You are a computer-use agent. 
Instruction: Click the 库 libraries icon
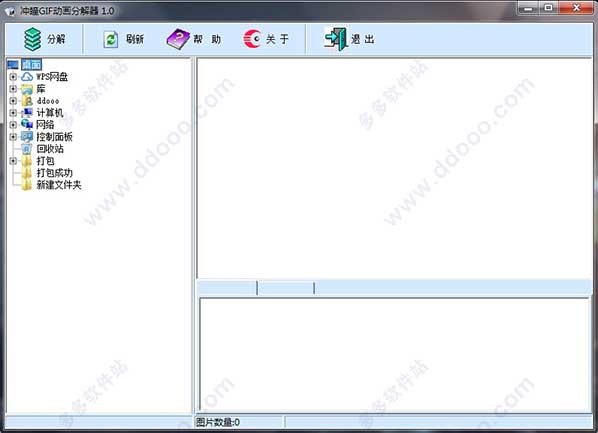[27, 89]
